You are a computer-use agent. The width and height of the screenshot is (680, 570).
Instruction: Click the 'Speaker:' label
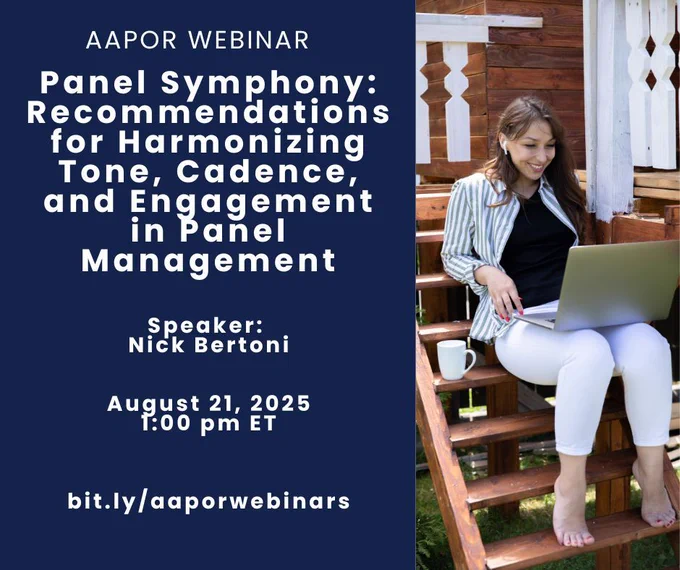205,327
